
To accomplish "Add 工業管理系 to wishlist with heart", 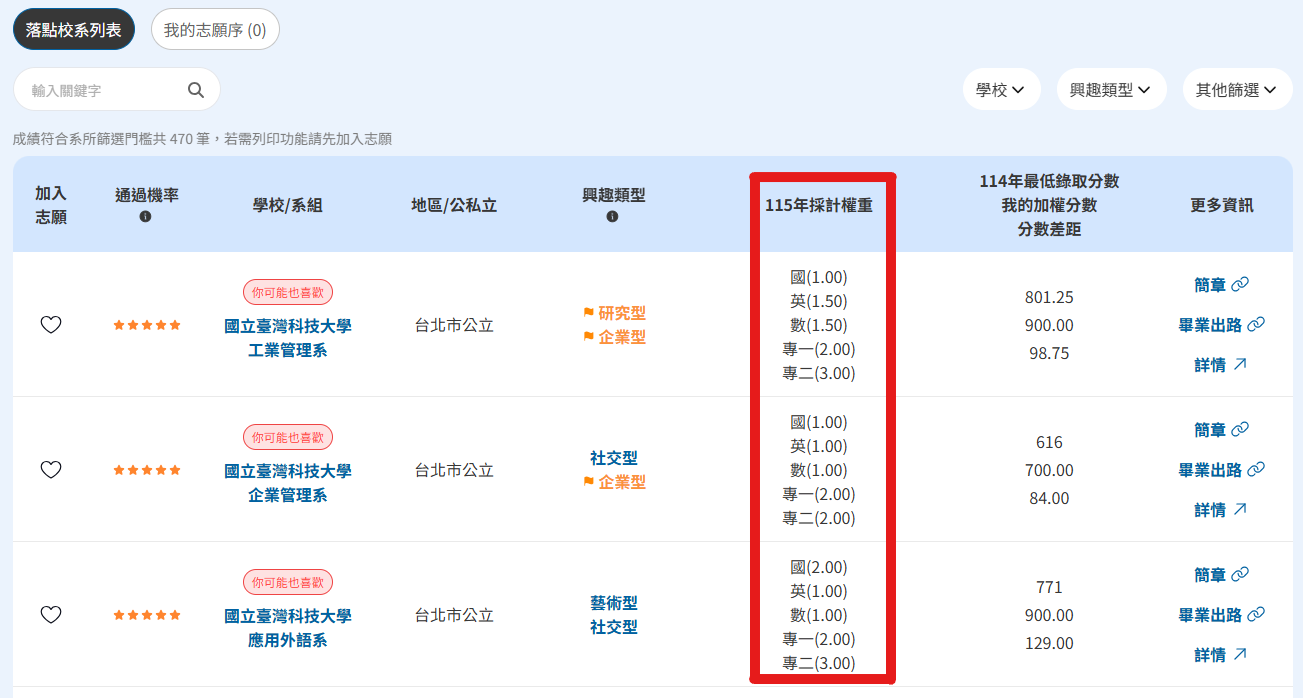I will click(x=51, y=324).
